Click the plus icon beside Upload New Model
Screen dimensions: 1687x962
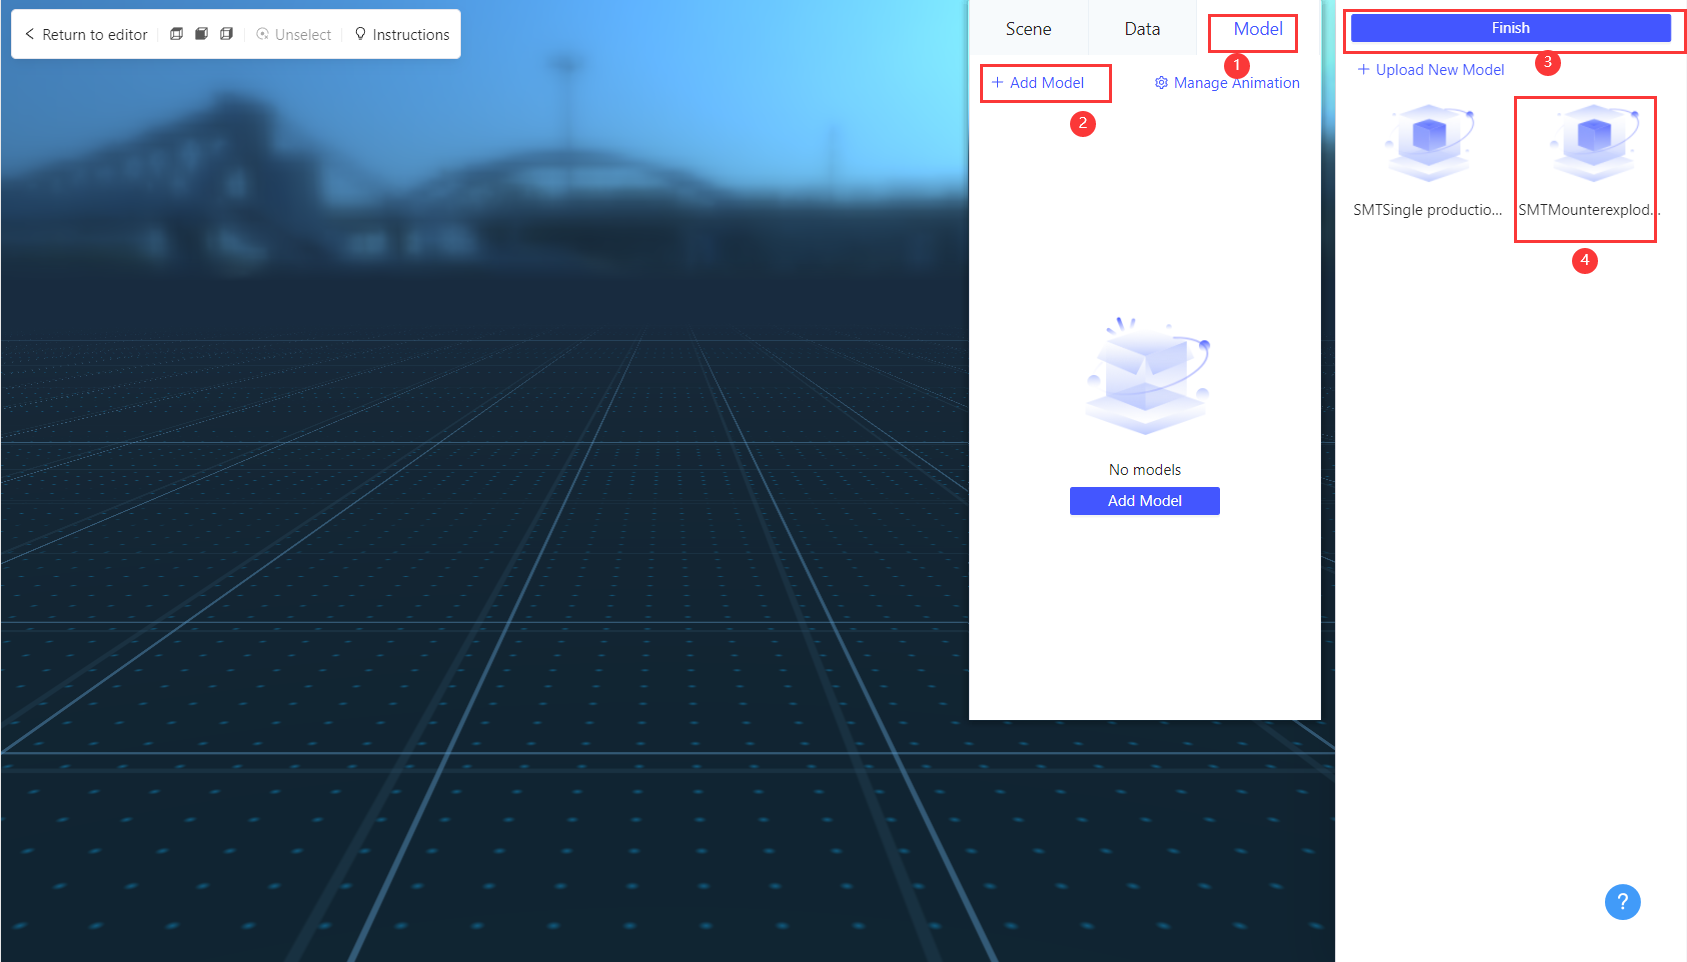click(1363, 69)
